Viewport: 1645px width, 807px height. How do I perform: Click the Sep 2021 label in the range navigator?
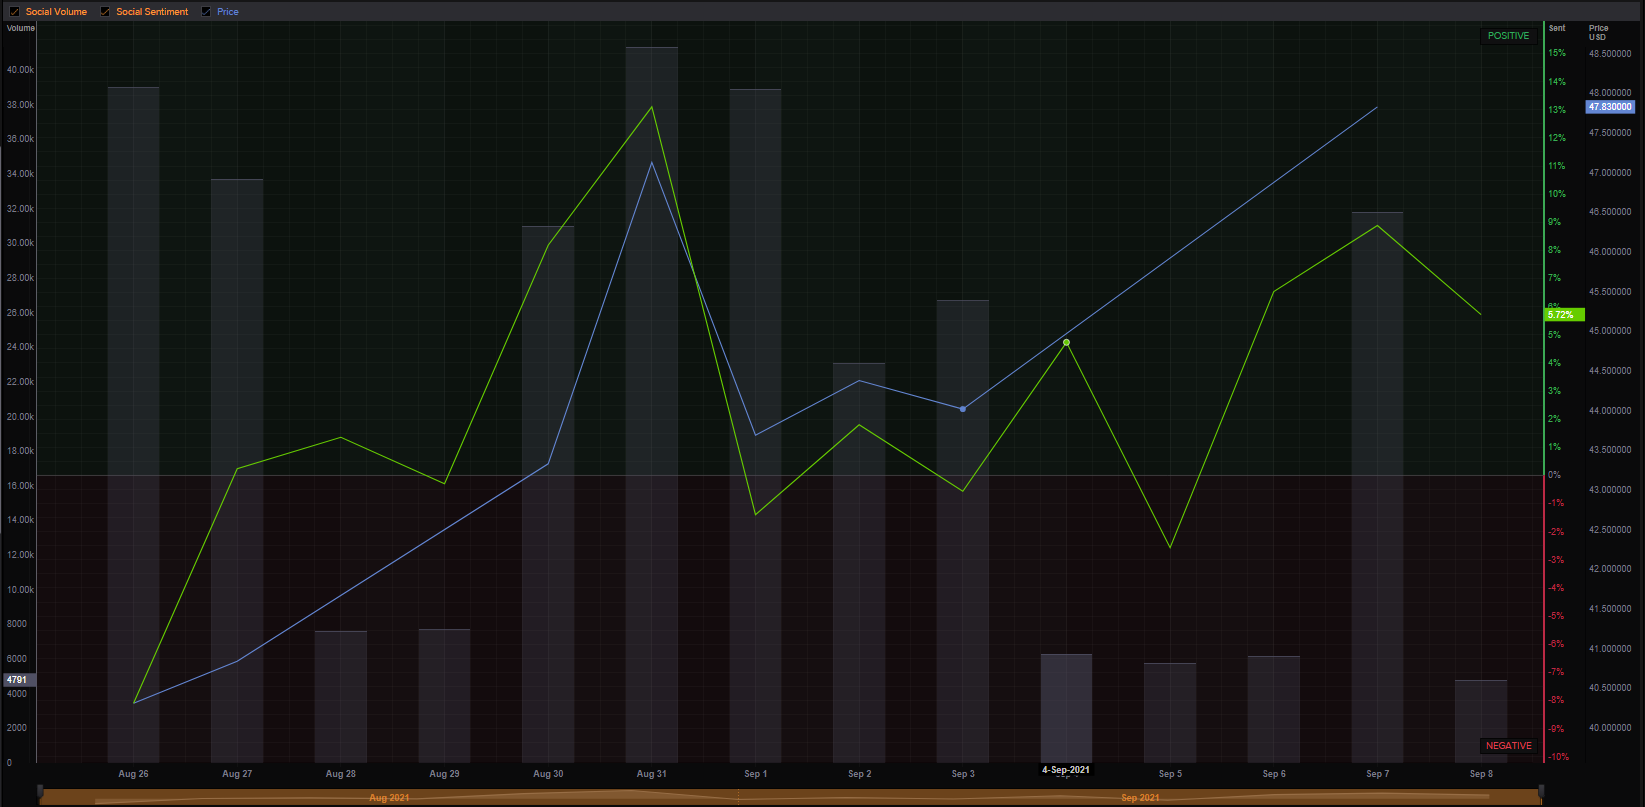click(x=1140, y=798)
